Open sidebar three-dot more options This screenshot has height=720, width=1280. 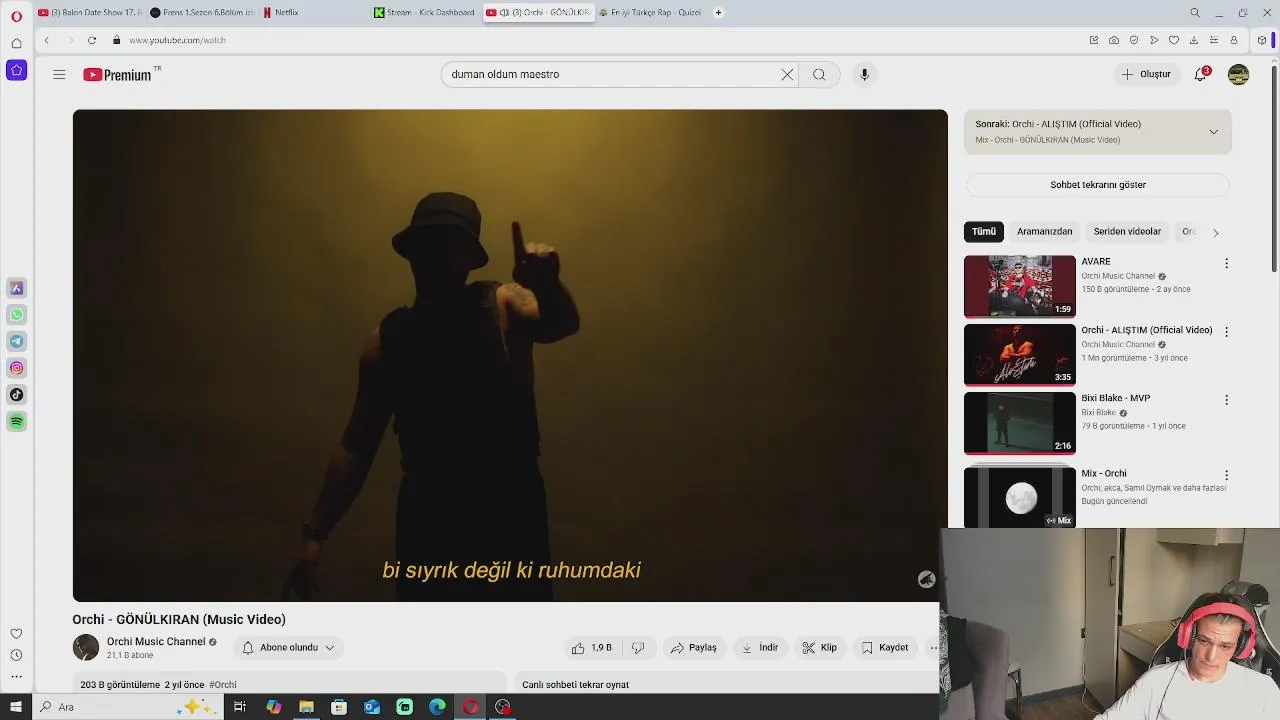click(16, 677)
